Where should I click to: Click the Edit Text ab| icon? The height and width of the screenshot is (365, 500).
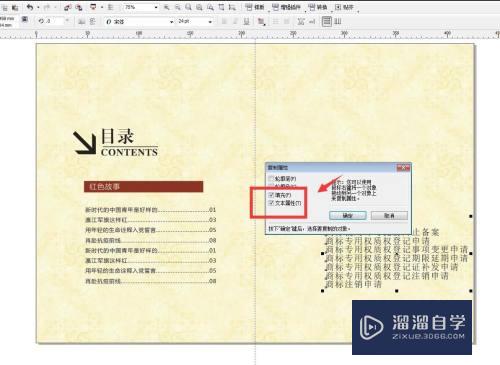click(x=312, y=22)
